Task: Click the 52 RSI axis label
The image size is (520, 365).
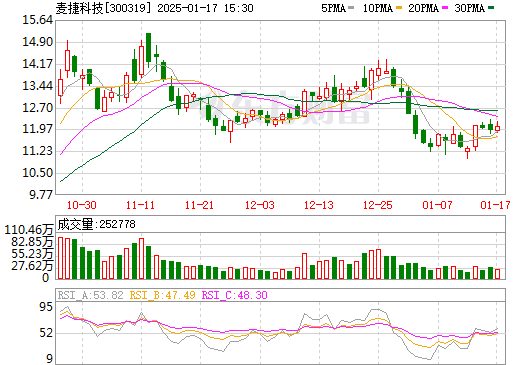Action: click(x=46, y=333)
